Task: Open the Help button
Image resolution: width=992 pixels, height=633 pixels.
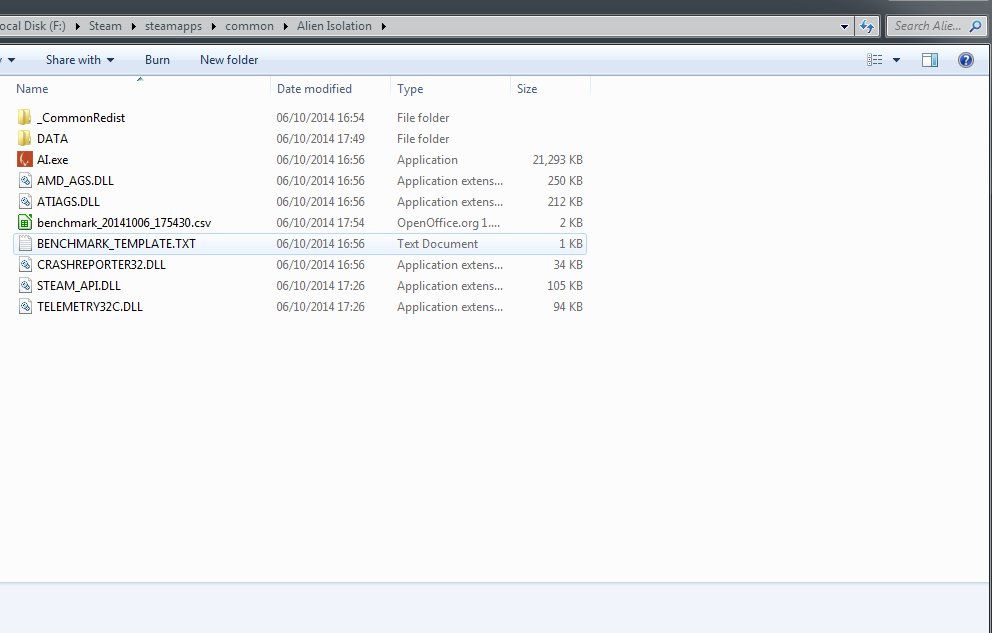Action: pyautogui.click(x=965, y=60)
